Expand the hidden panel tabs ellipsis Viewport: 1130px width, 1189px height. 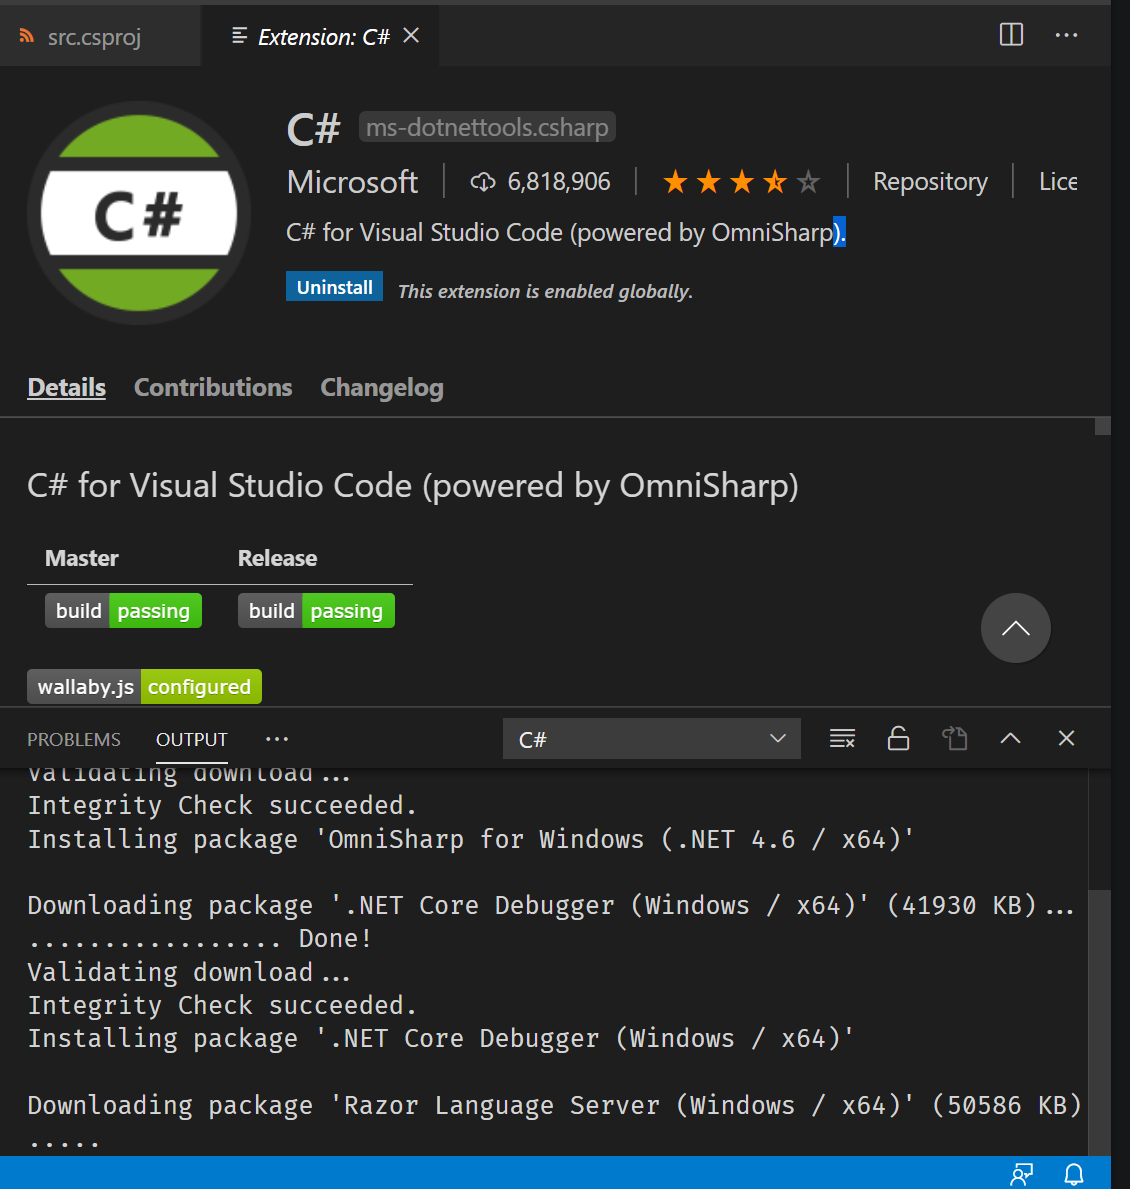(277, 739)
